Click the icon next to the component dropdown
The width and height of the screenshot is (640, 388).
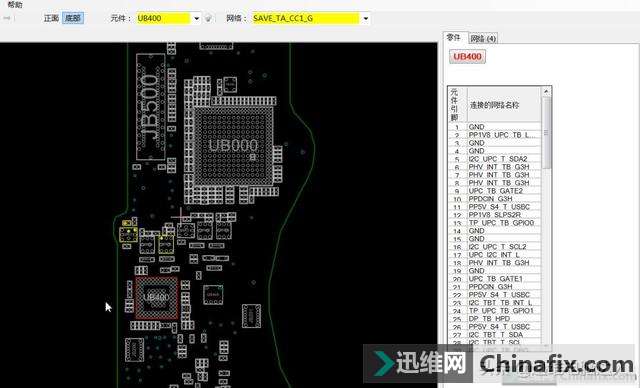pos(208,18)
